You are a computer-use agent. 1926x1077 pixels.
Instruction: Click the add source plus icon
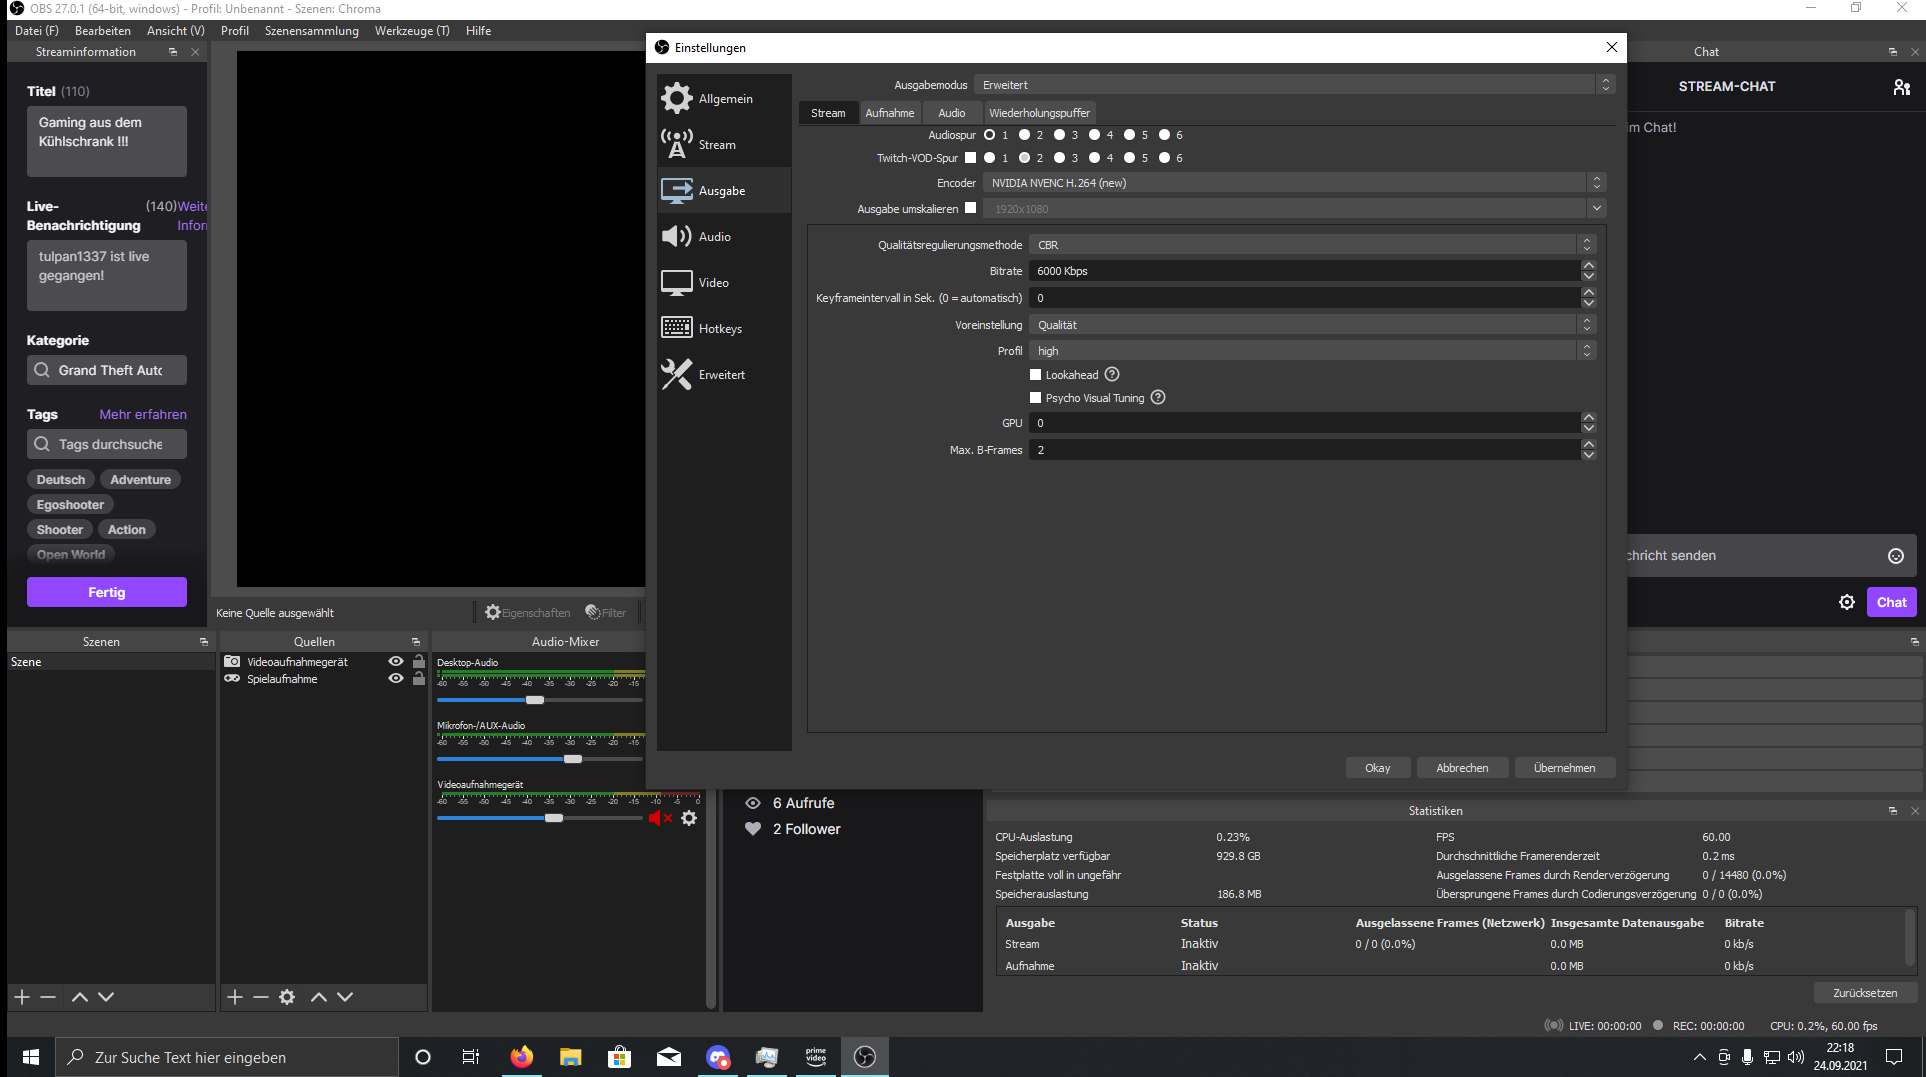235,997
